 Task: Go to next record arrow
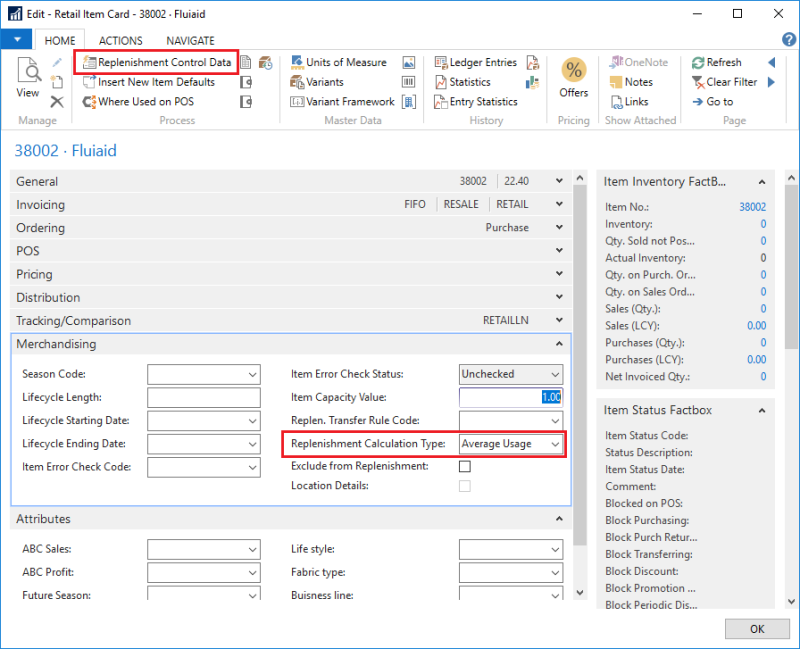coord(771,82)
